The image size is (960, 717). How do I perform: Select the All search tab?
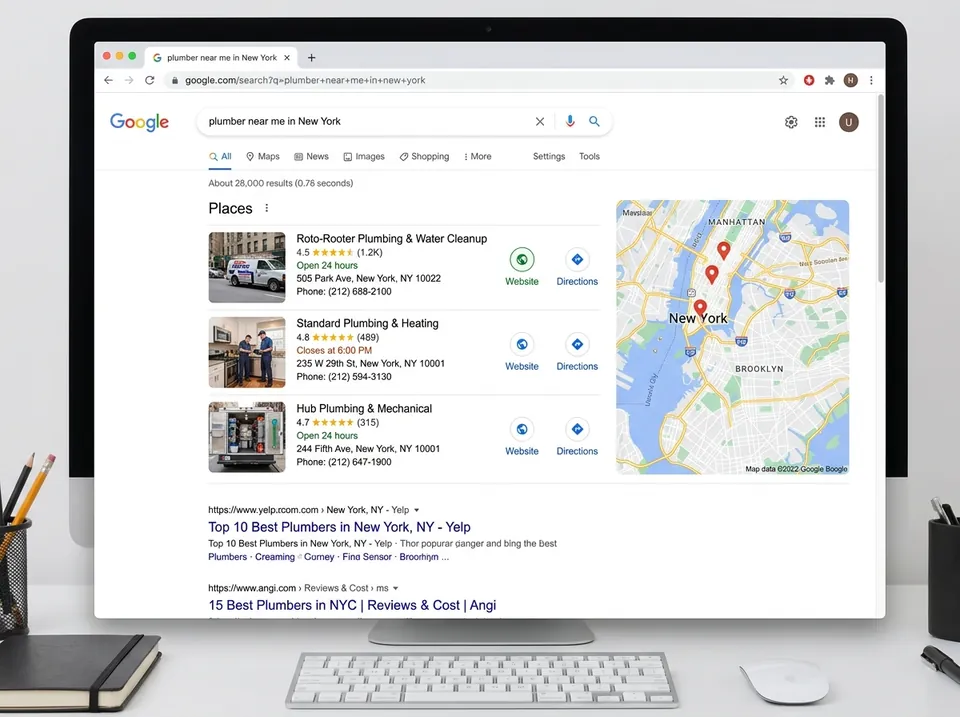click(x=220, y=157)
